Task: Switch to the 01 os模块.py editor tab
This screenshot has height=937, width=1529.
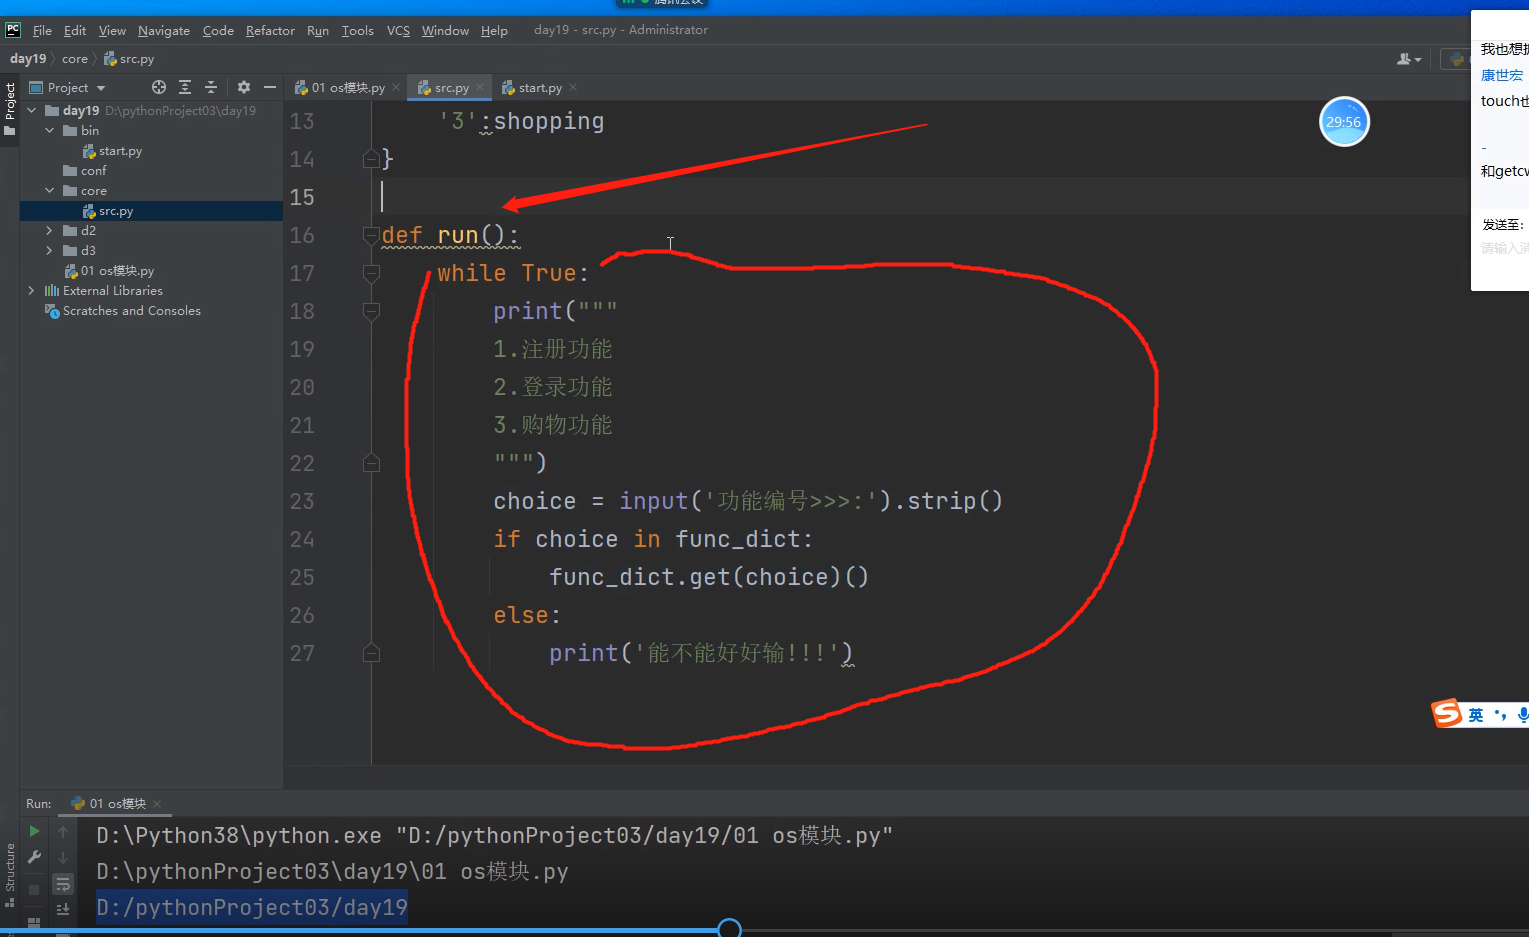Action: 346,88
